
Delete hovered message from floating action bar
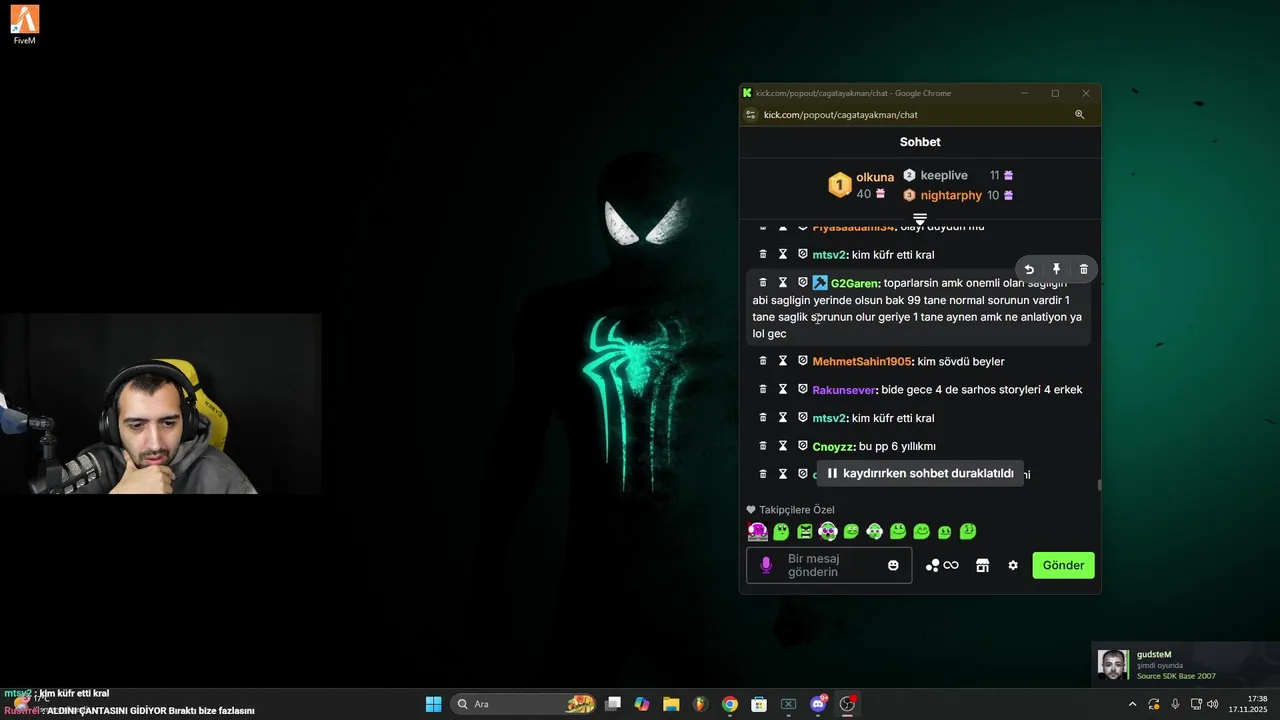point(1084,269)
